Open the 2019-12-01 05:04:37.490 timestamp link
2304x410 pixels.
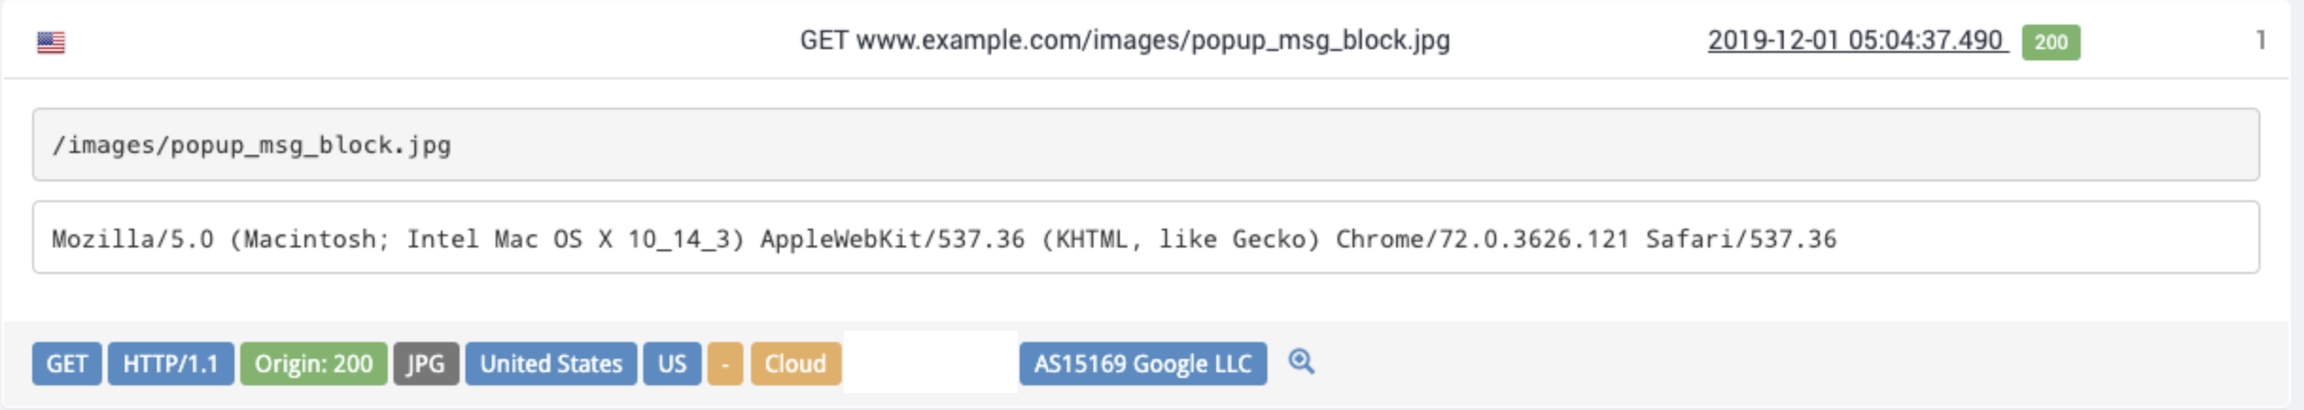(1857, 41)
